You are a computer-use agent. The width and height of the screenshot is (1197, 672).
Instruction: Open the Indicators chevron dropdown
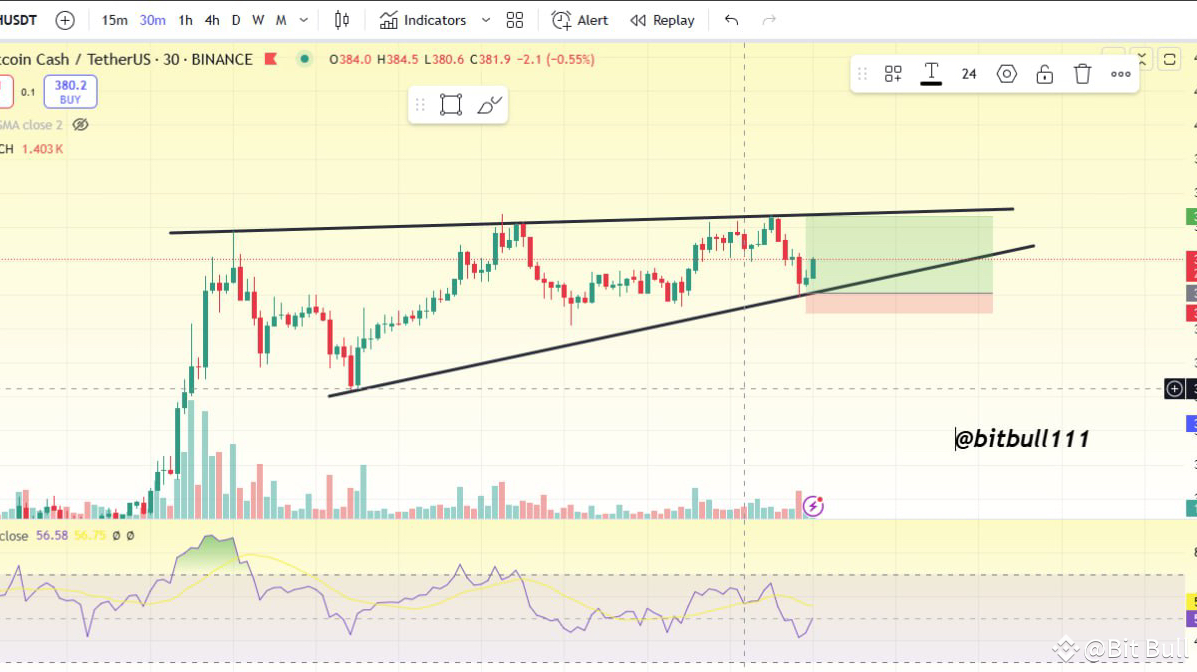(486, 19)
